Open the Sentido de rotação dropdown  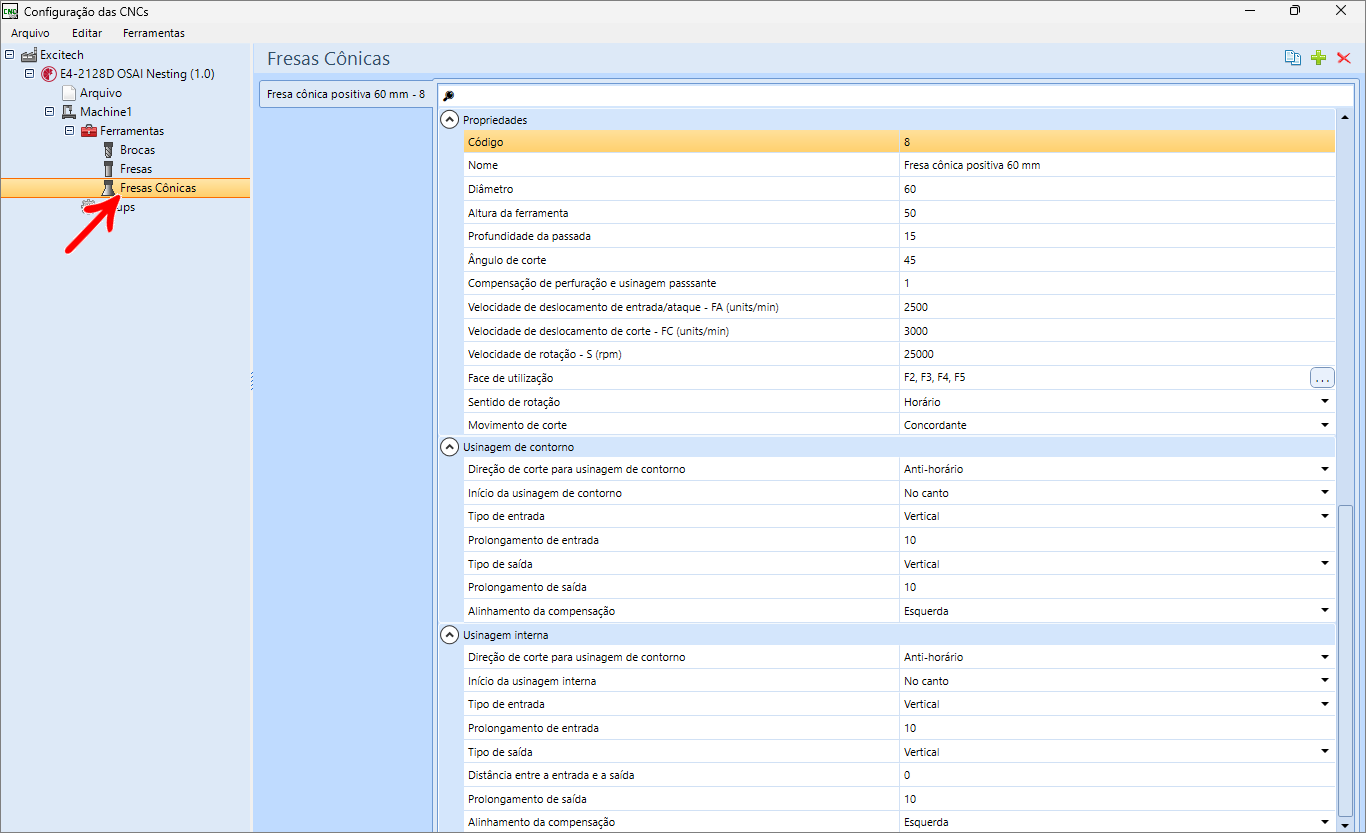tap(1325, 401)
